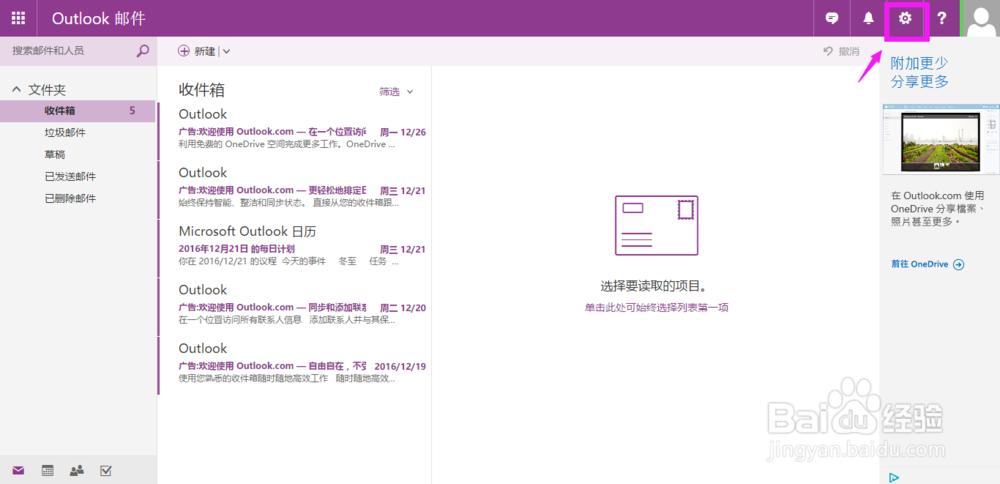Click the search magnifier icon
1000x484 pixels.
tap(143, 51)
